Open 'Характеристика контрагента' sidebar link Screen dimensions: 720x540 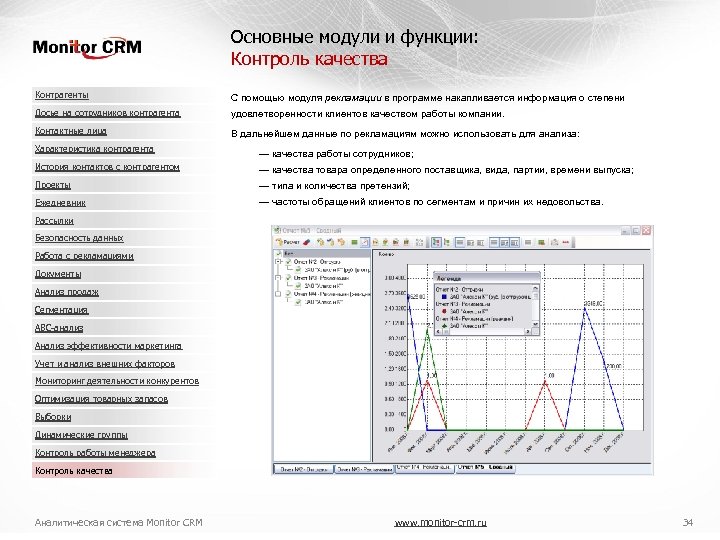[x=95, y=149]
